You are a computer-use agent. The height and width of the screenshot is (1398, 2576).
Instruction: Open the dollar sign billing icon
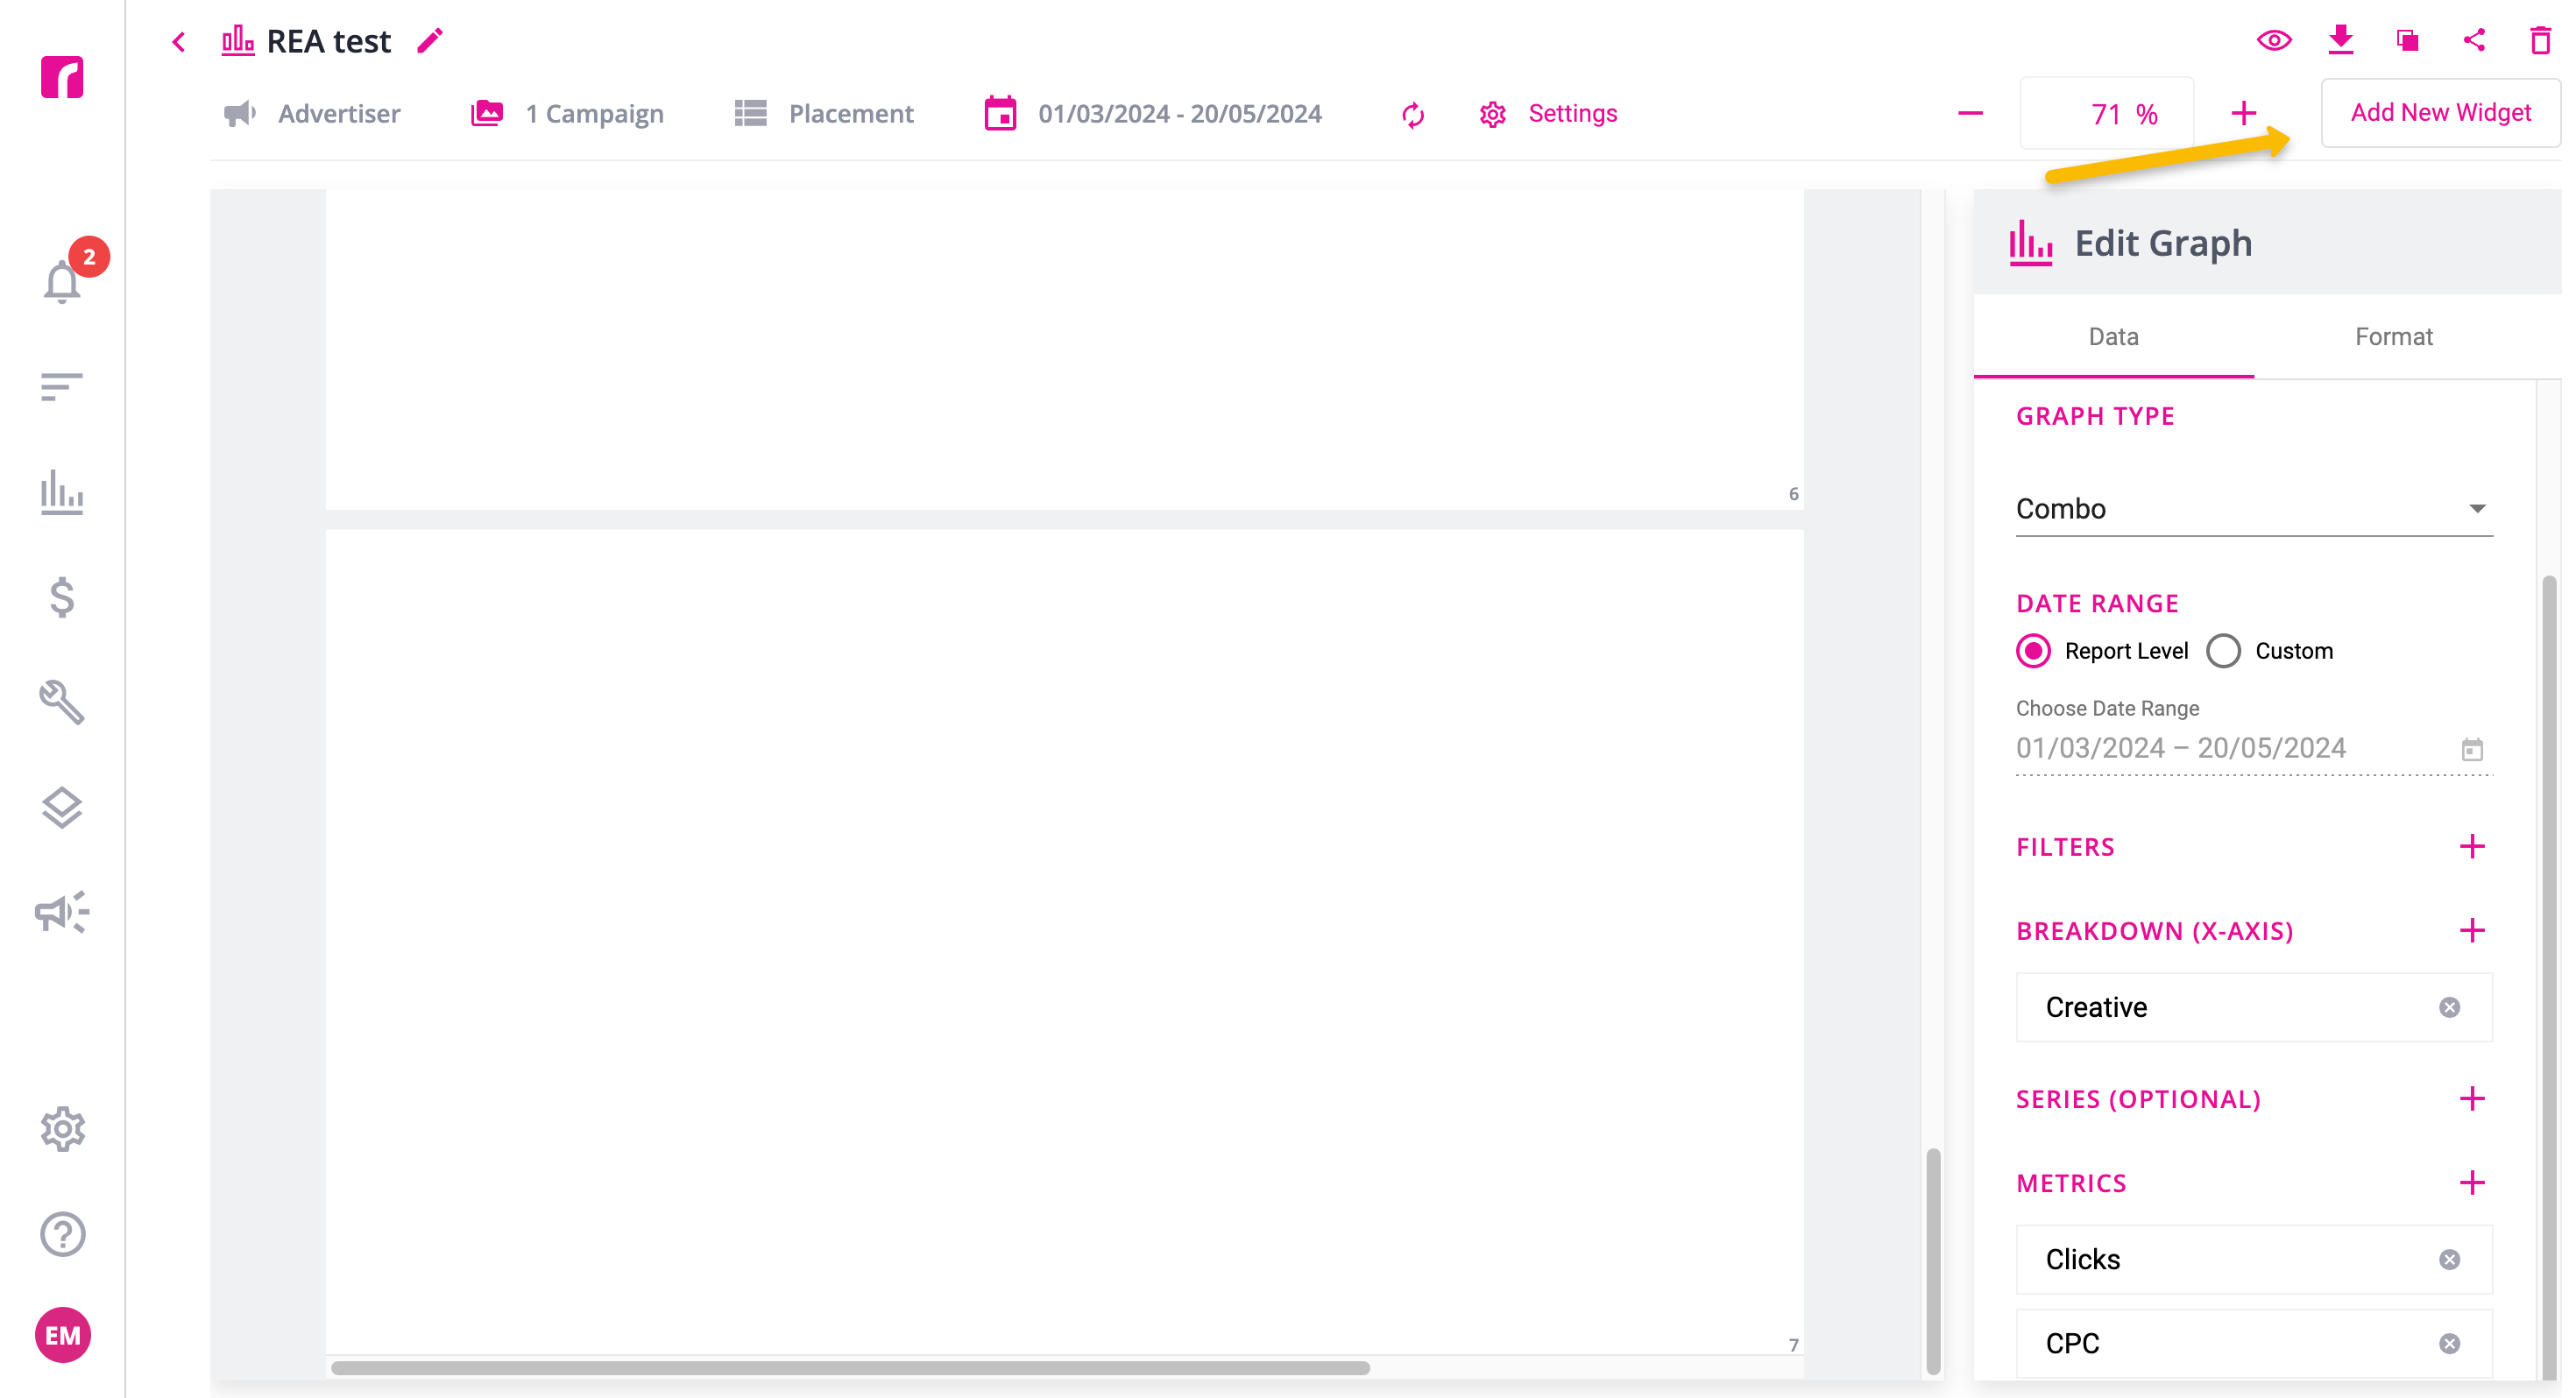tap(62, 597)
